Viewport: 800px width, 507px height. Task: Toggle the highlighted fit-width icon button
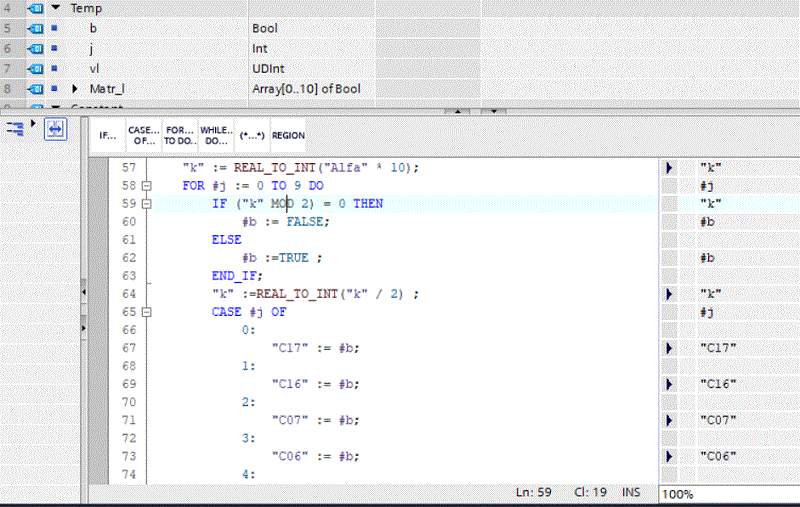pos(55,128)
